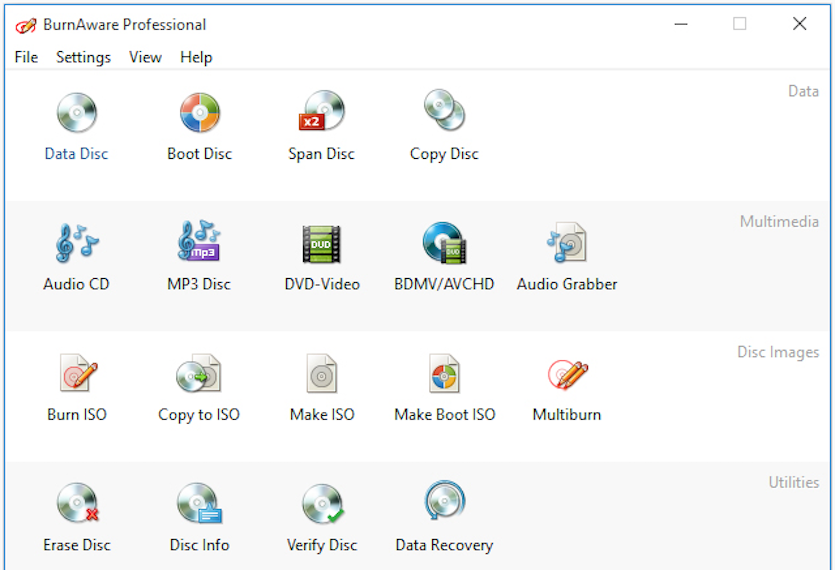The height and width of the screenshot is (570, 835).
Task: Select the Audio Grabber icon
Action: (x=567, y=242)
